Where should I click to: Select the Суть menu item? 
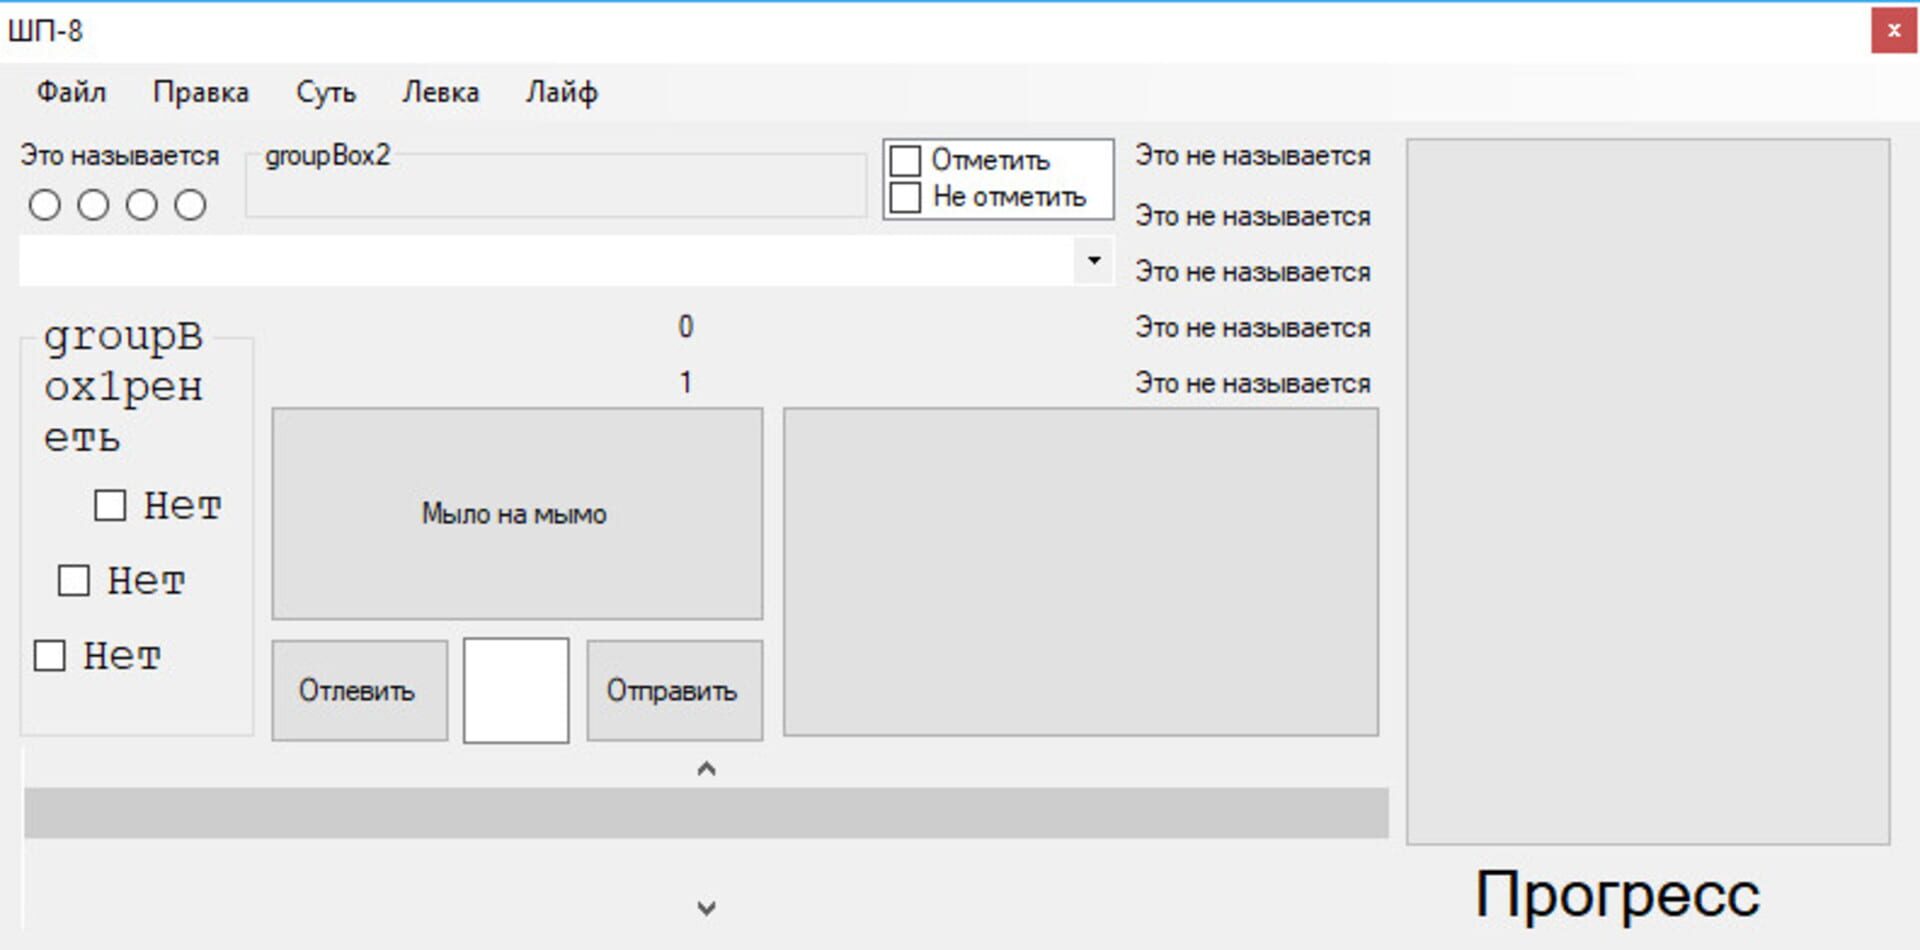coord(325,92)
